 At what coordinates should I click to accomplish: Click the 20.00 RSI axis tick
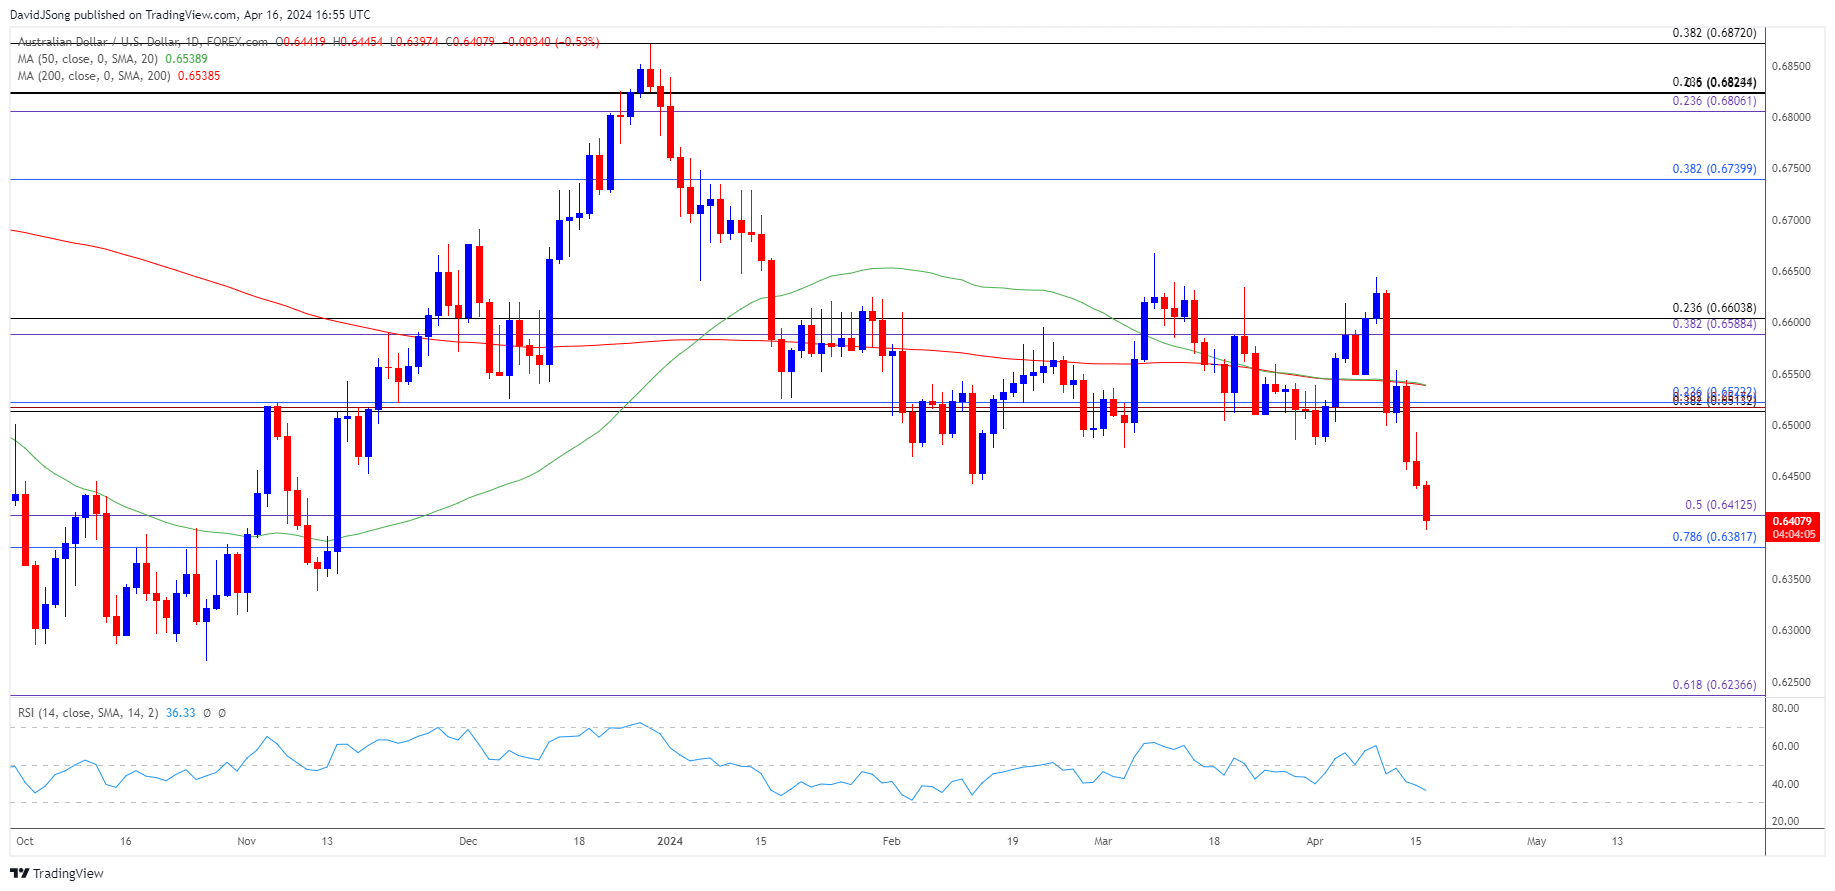pos(1785,822)
